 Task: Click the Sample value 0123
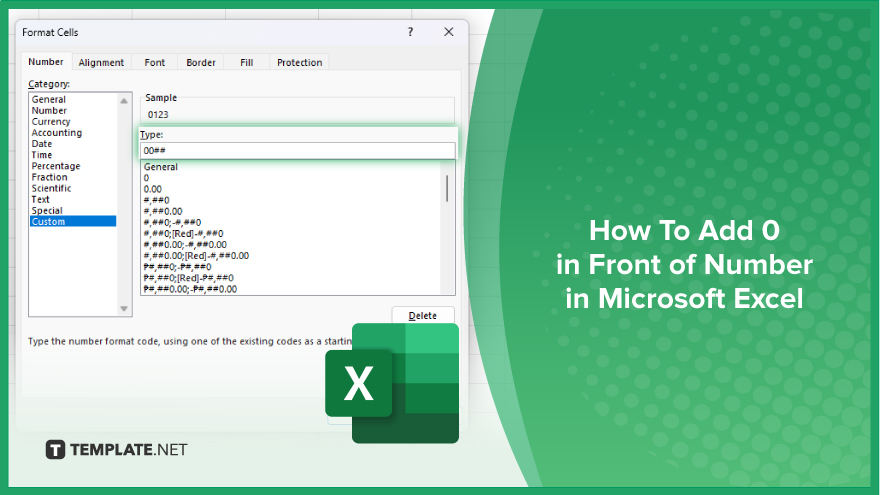pos(158,114)
